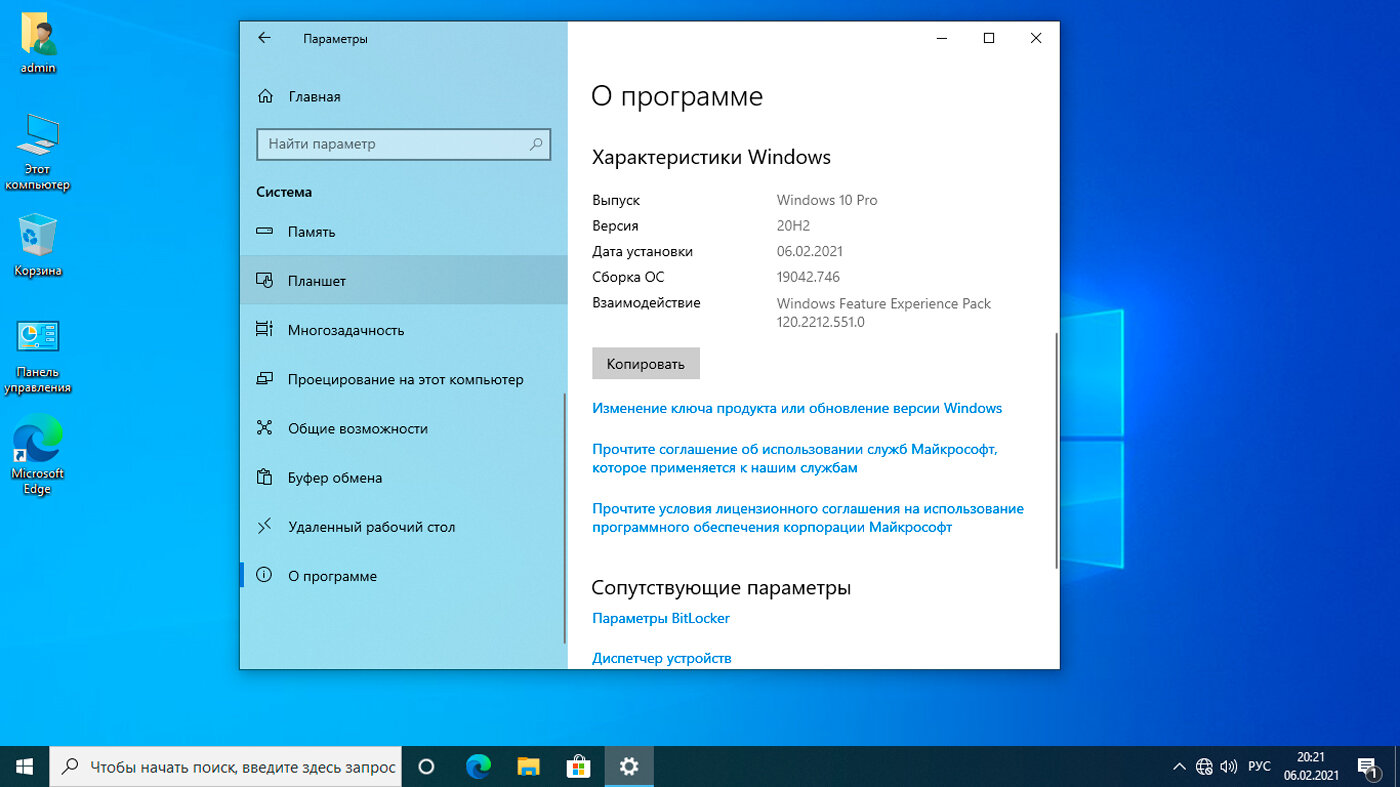The height and width of the screenshot is (787, 1400).
Task: Click the Найти параметр search field
Action: click(404, 144)
